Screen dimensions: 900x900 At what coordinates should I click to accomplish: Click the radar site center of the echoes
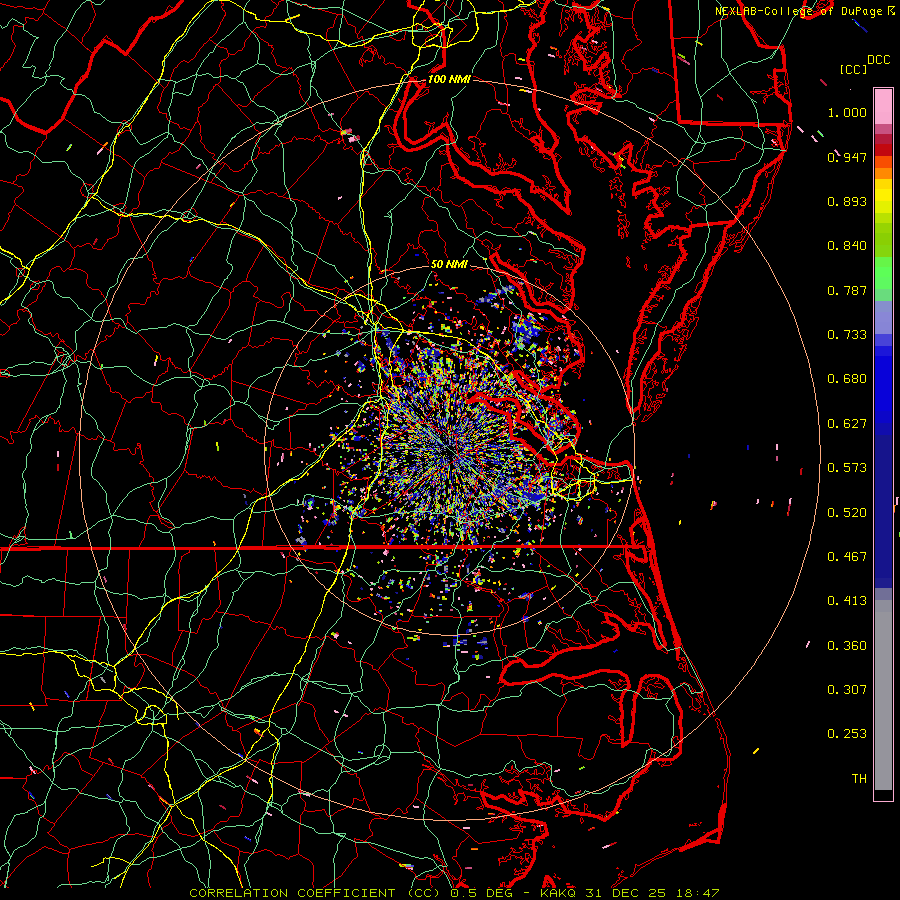tap(449, 451)
